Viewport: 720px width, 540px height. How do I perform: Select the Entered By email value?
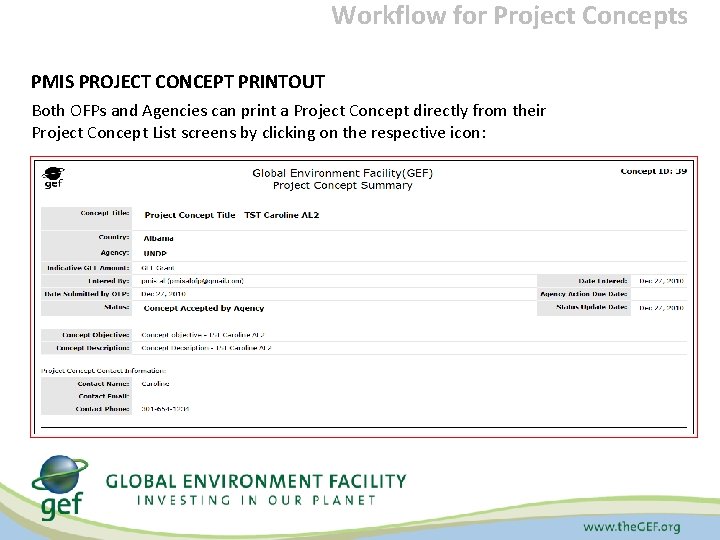pos(192,281)
